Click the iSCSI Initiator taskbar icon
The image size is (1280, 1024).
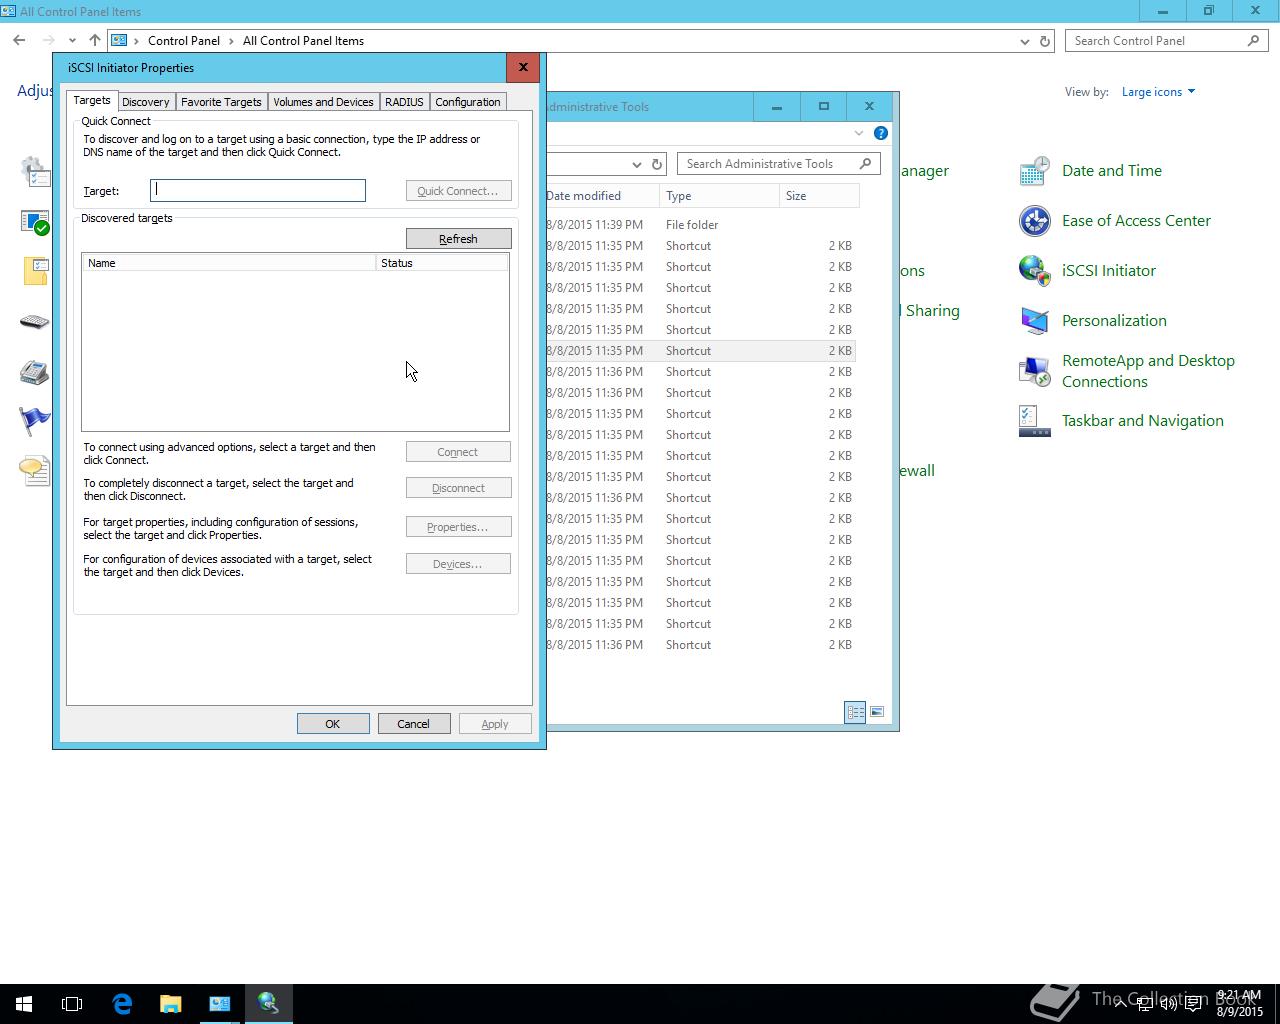point(268,1004)
